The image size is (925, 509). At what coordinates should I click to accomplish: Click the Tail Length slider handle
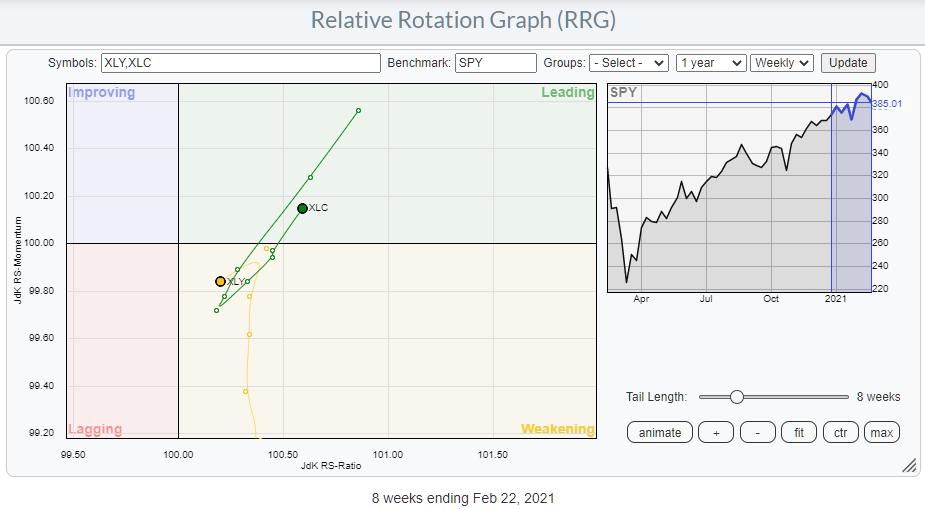click(737, 397)
